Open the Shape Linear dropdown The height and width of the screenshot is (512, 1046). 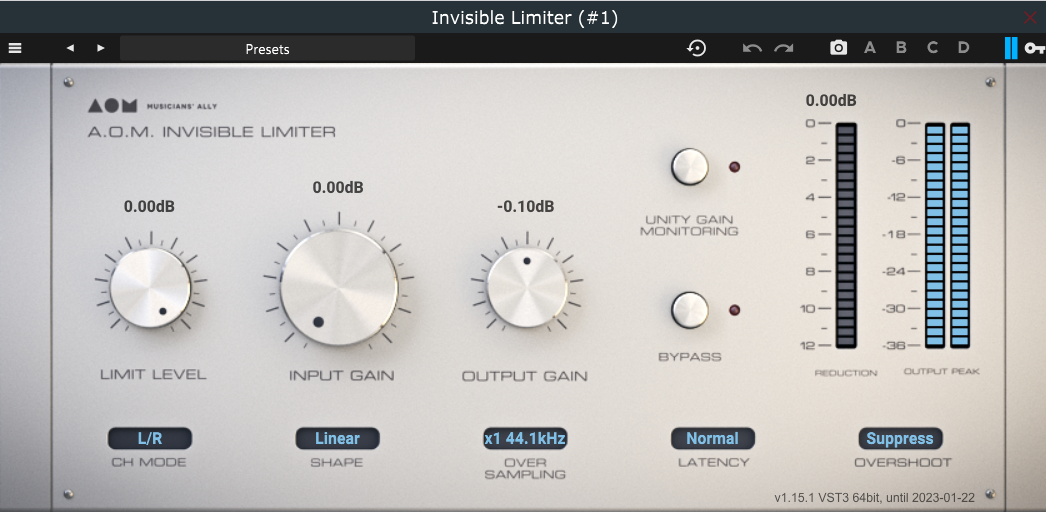(338, 439)
